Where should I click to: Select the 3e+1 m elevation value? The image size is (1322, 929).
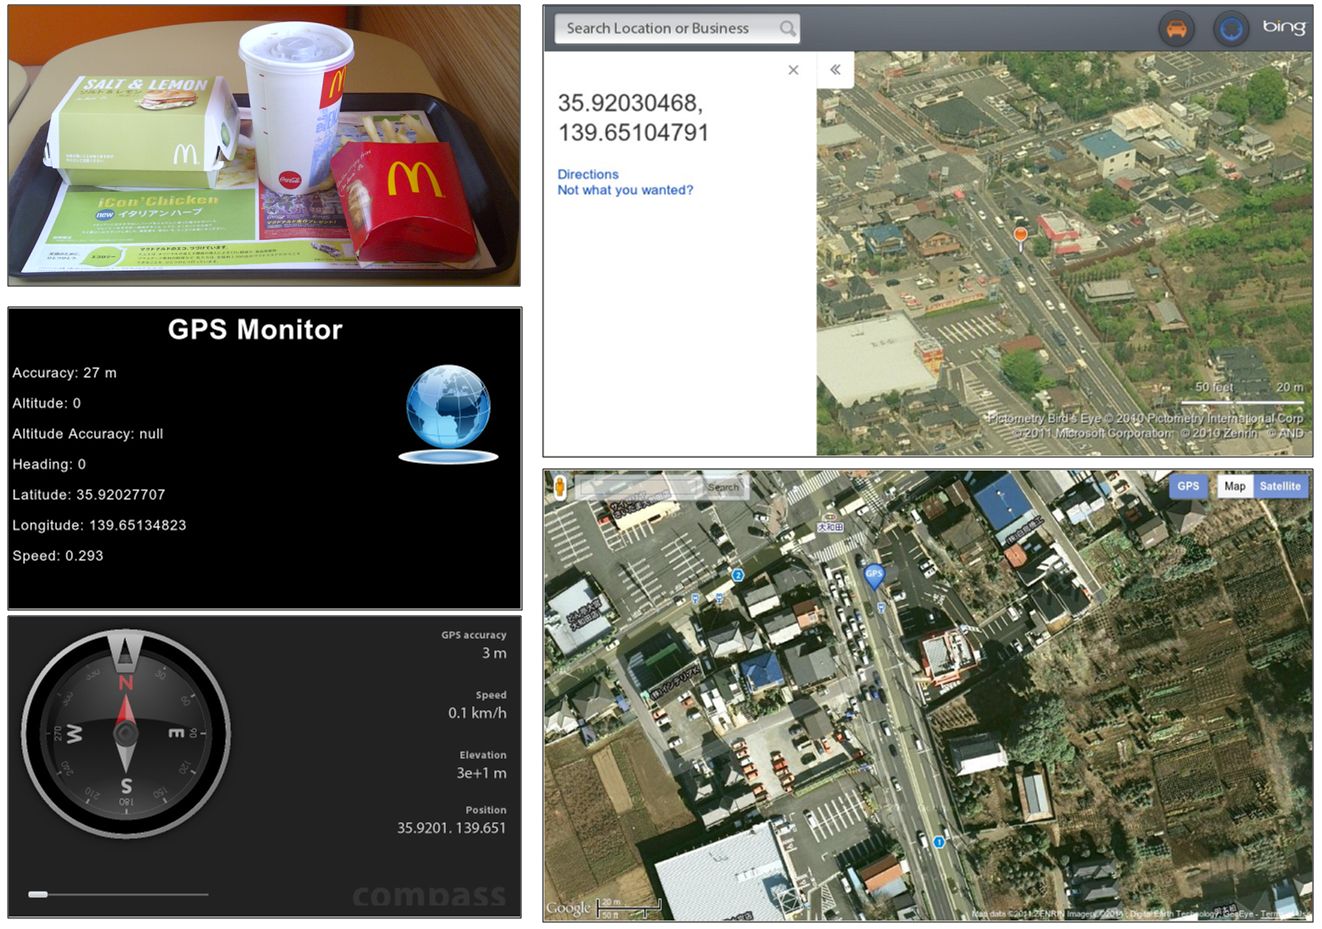[x=482, y=773]
